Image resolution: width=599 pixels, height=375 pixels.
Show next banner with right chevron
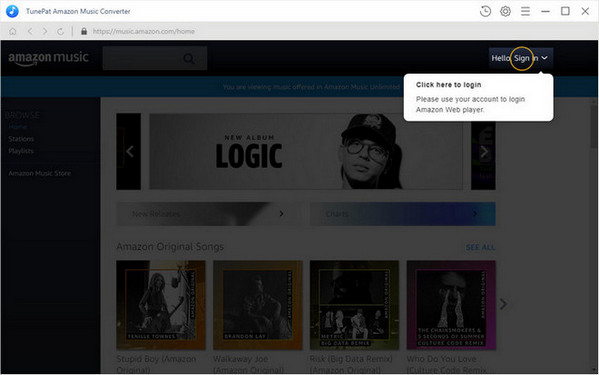[484, 152]
